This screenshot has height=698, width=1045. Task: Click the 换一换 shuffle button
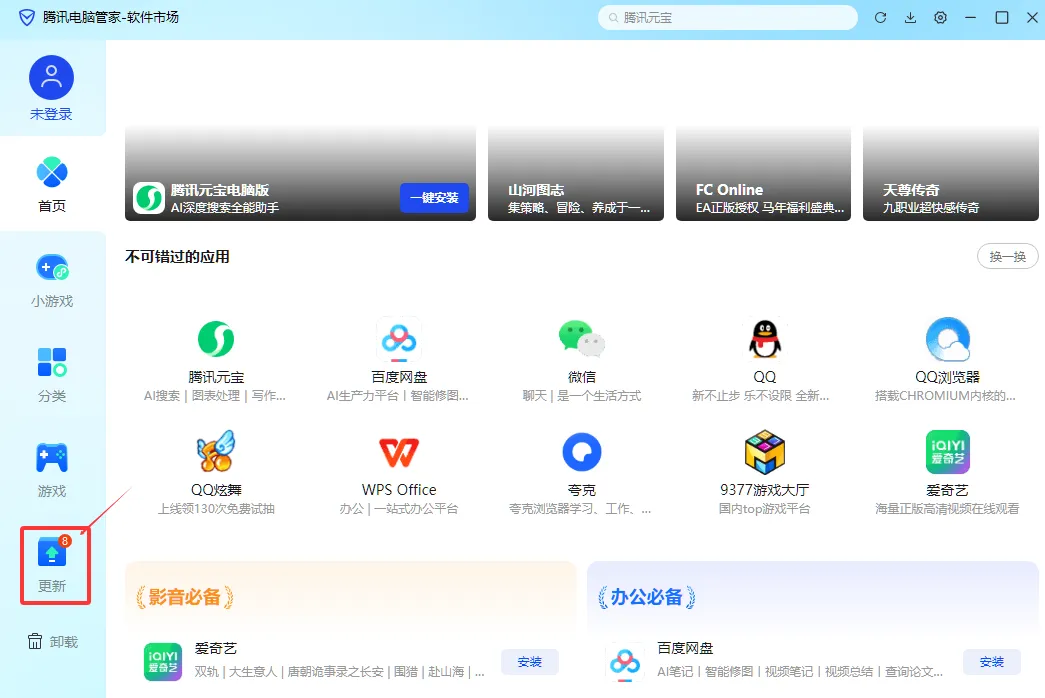[1007, 257]
